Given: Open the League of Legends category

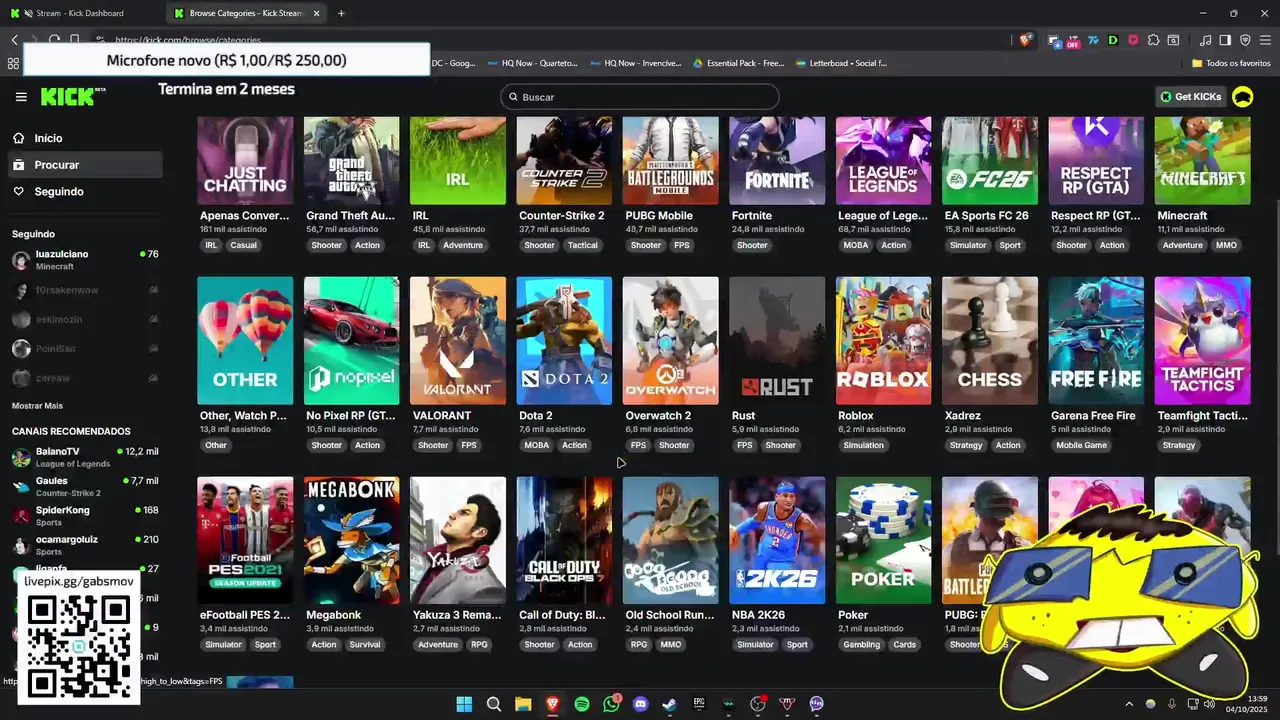Looking at the screenshot, I should coord(883,160).
